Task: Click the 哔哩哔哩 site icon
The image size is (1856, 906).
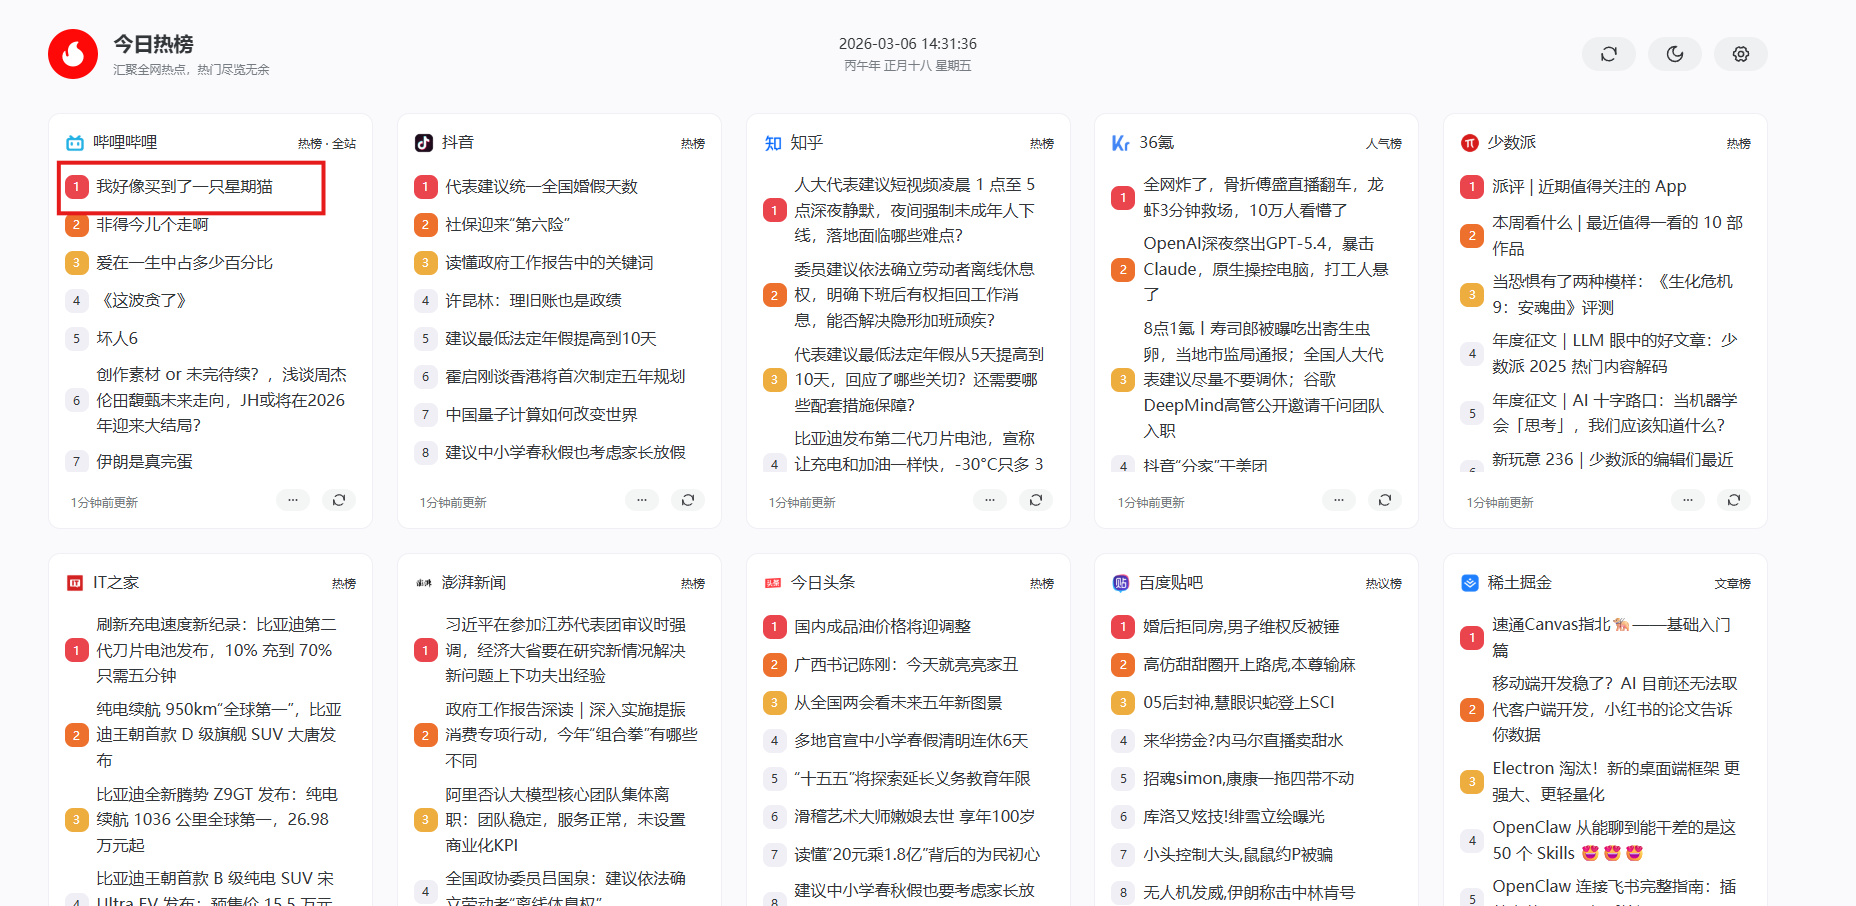Action: click(77, 142)
